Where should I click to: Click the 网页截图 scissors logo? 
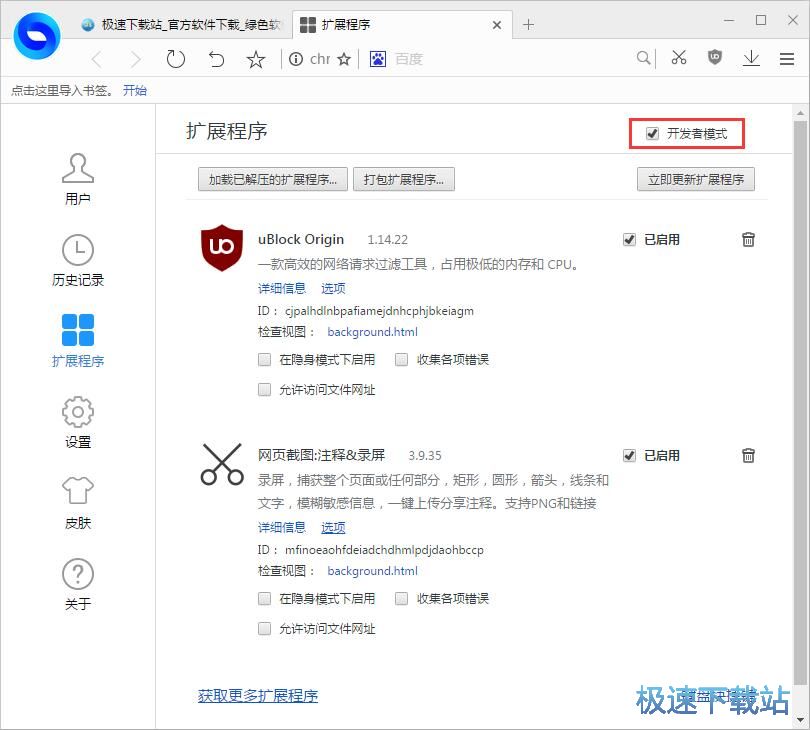click(222, 464)
